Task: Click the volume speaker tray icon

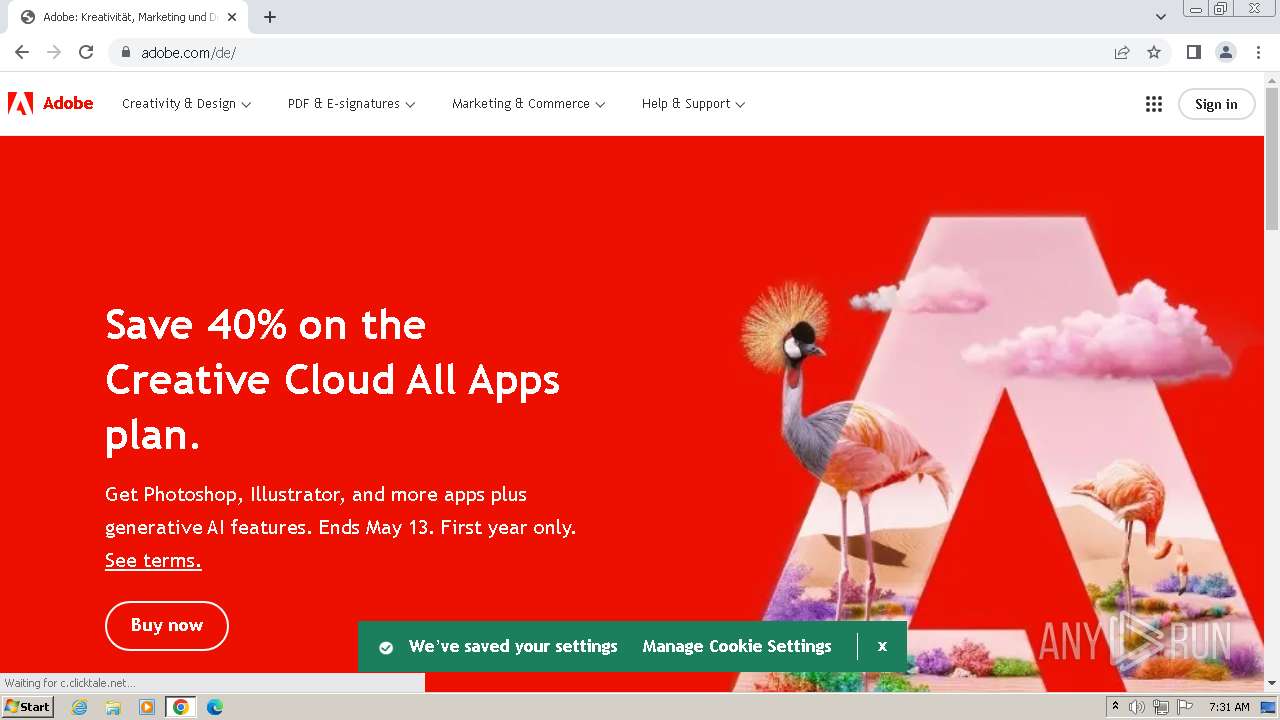Action: pos(1136,707)
